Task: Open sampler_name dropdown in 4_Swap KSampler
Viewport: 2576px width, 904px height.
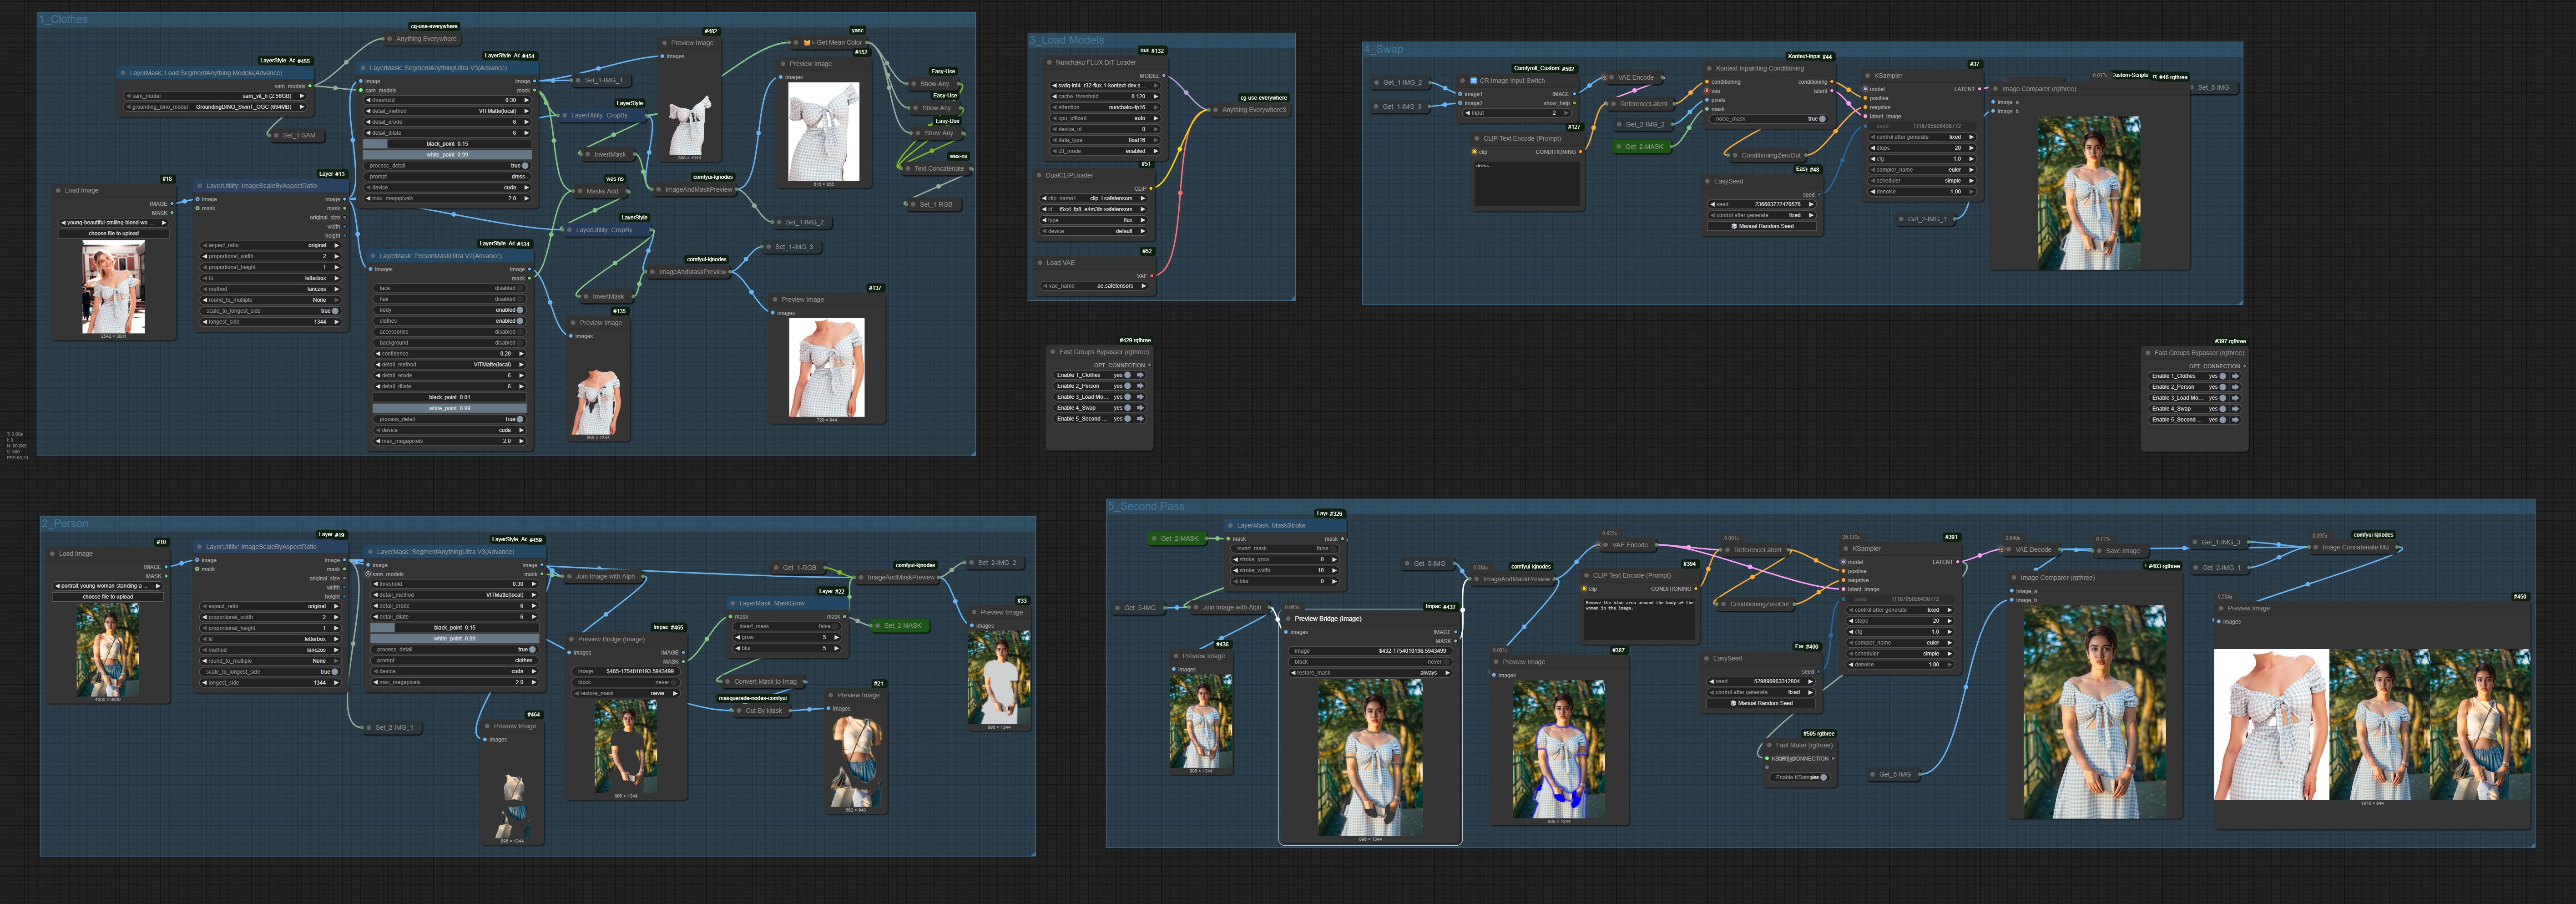Action: [1922, 170]
